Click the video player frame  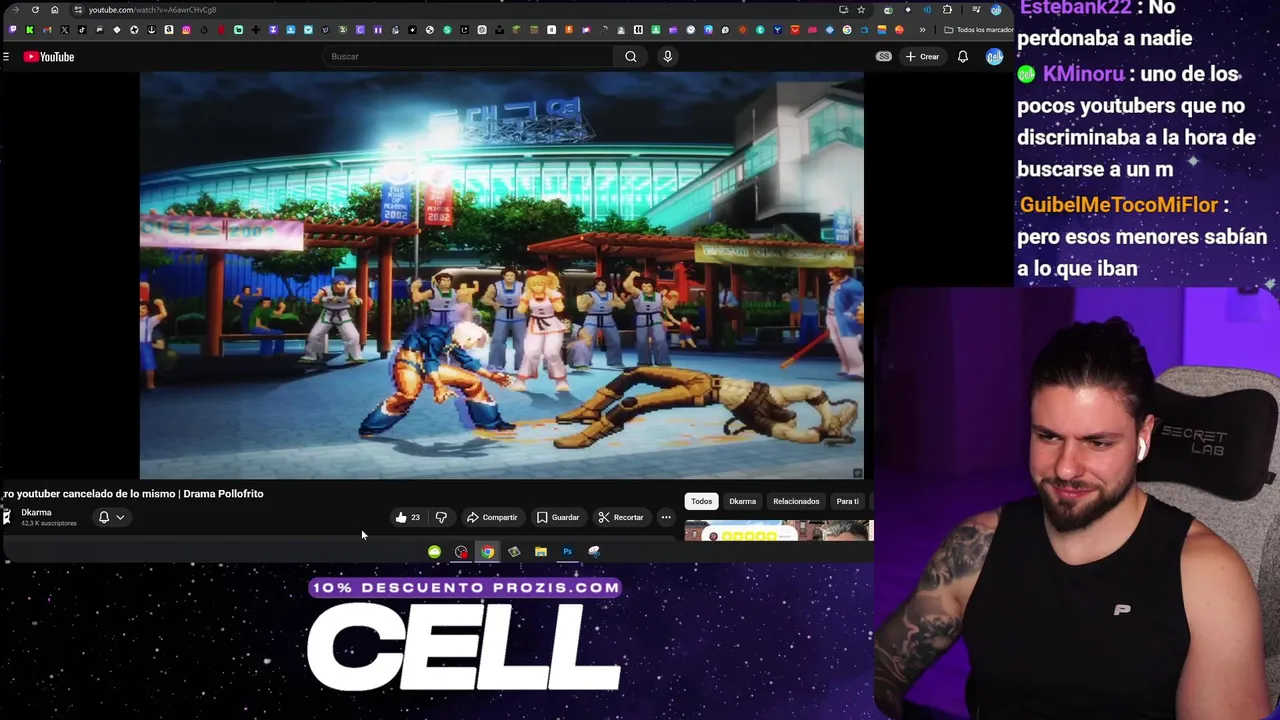pos(501,275)
